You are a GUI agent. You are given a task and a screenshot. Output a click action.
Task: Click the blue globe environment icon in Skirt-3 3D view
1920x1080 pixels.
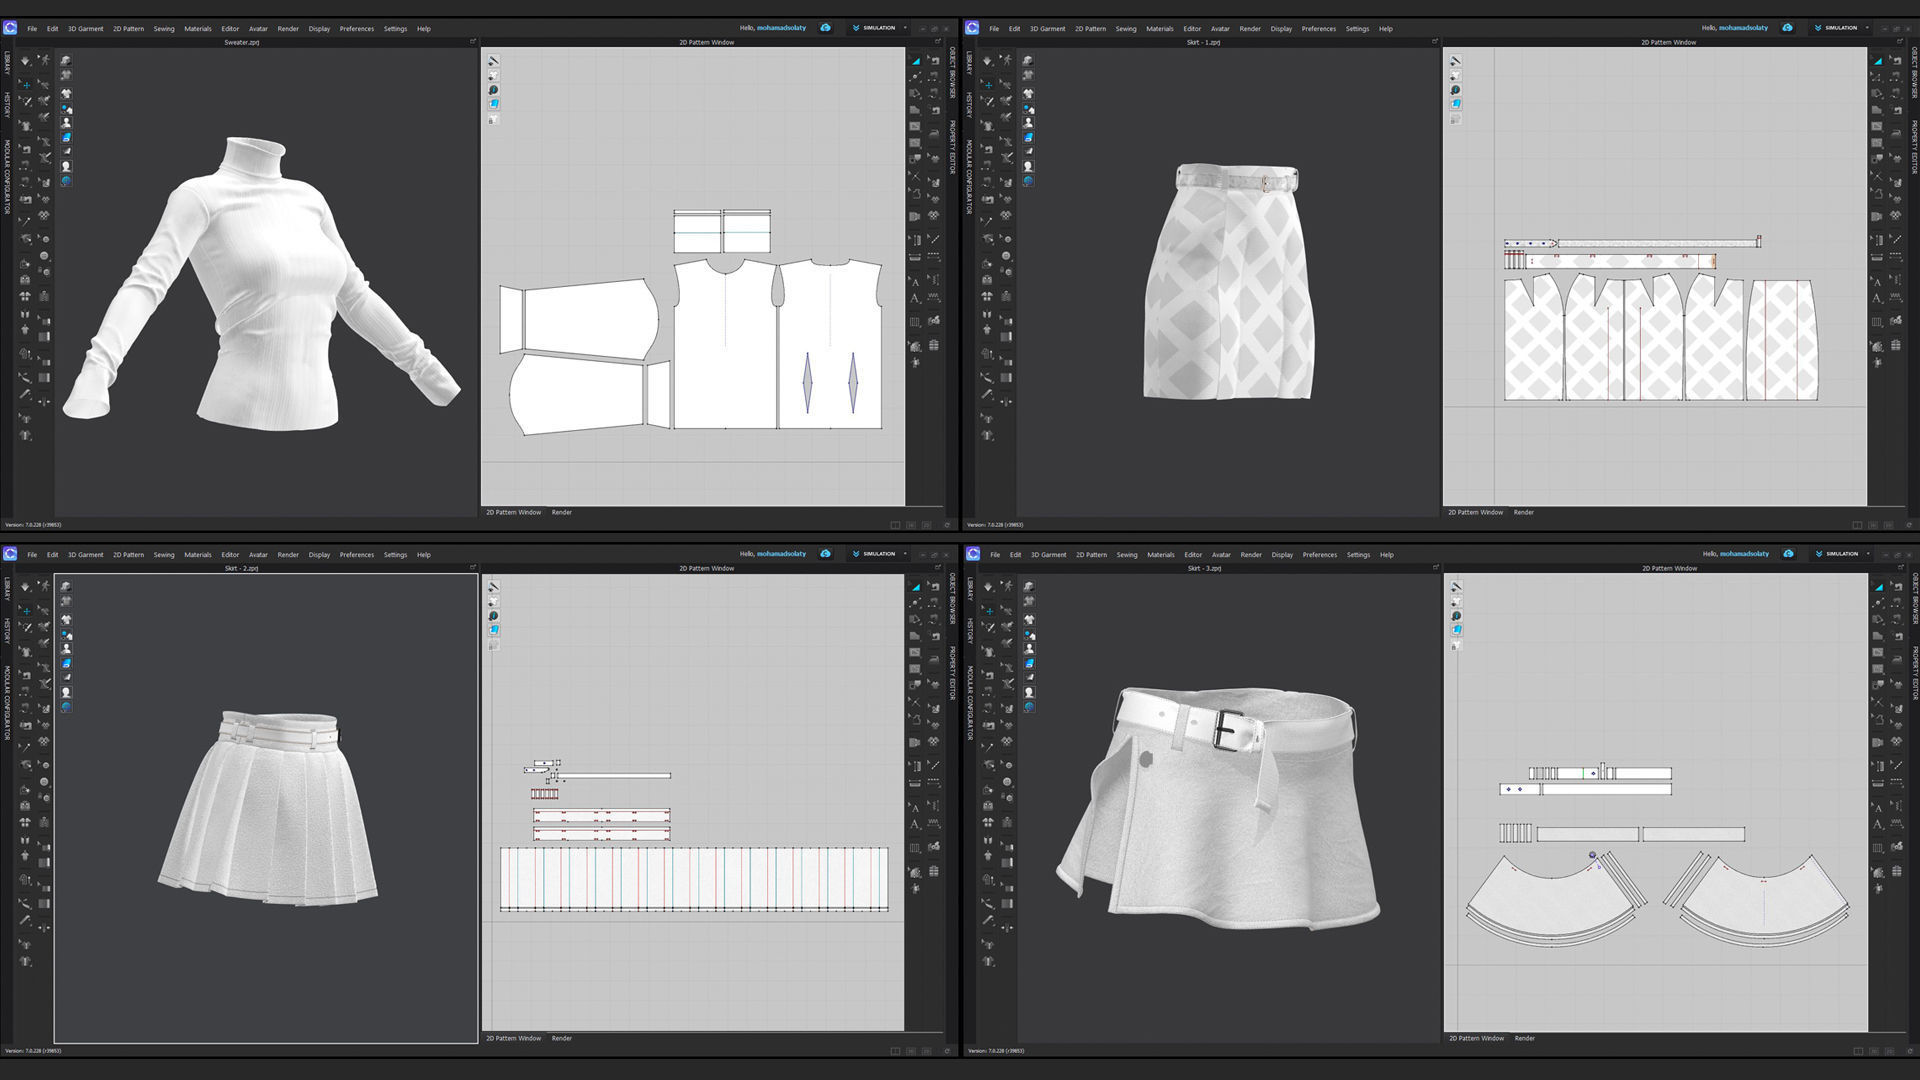click(1028, 707)
